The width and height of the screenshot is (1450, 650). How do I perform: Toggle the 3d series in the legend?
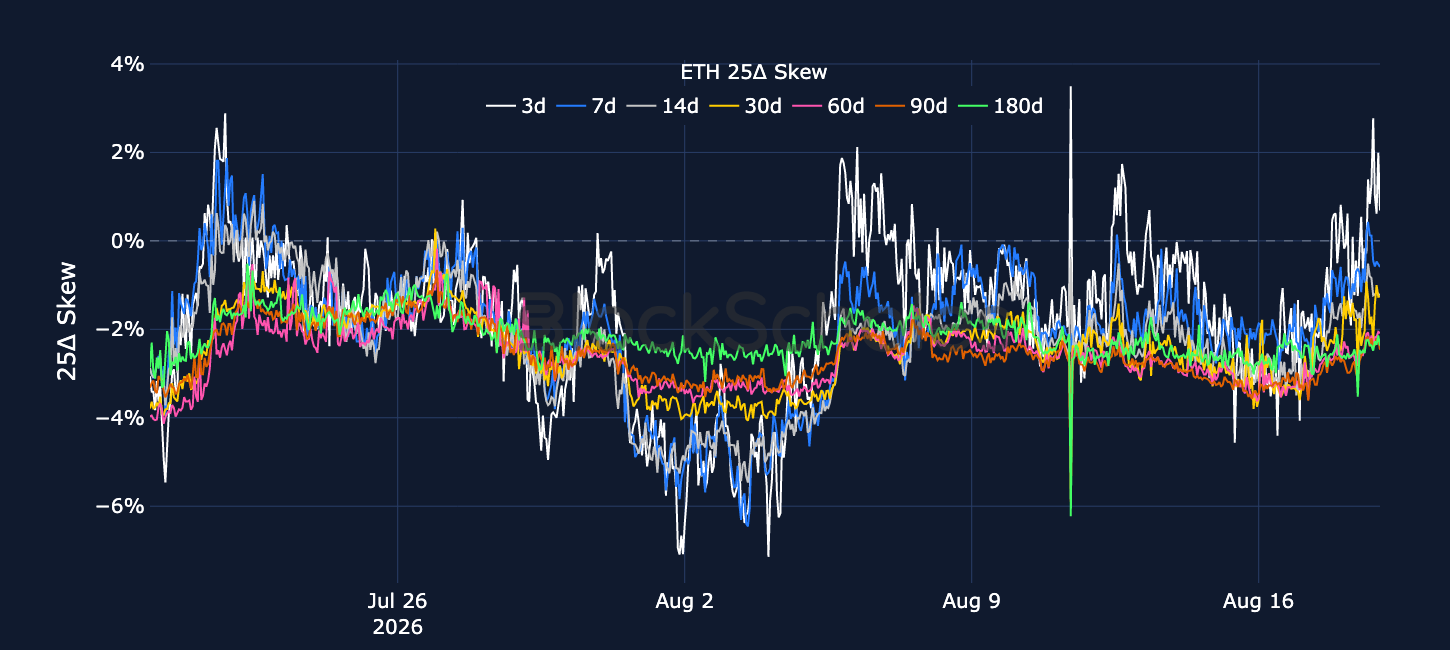pos(516,105)
